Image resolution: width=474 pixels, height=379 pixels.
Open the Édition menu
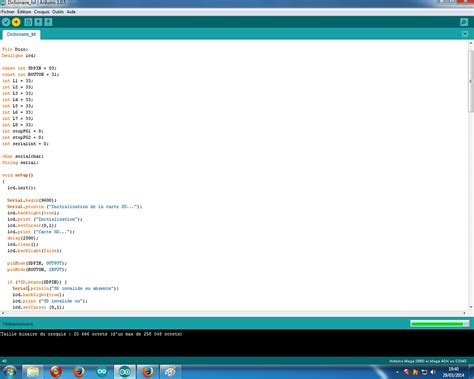click(24, 12)
